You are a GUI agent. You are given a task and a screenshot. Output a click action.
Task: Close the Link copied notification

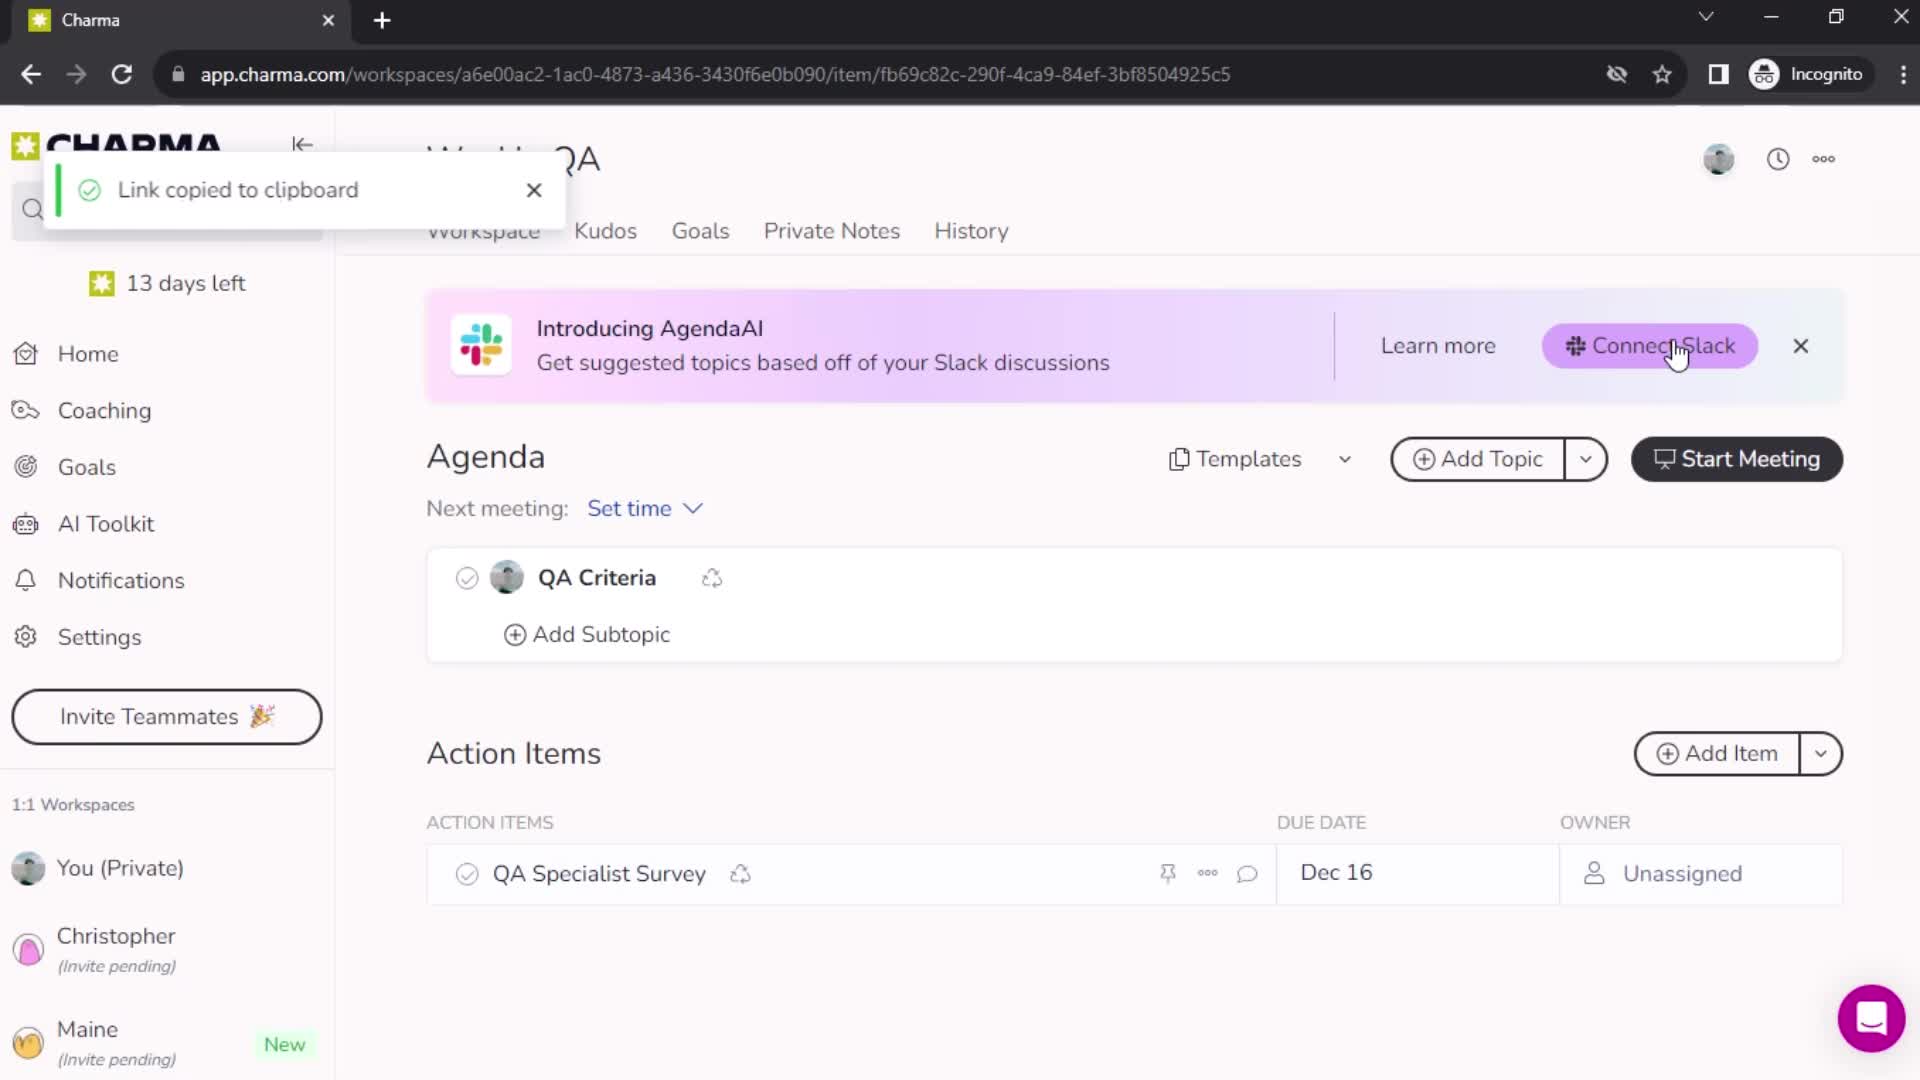(x=534, y=190)
